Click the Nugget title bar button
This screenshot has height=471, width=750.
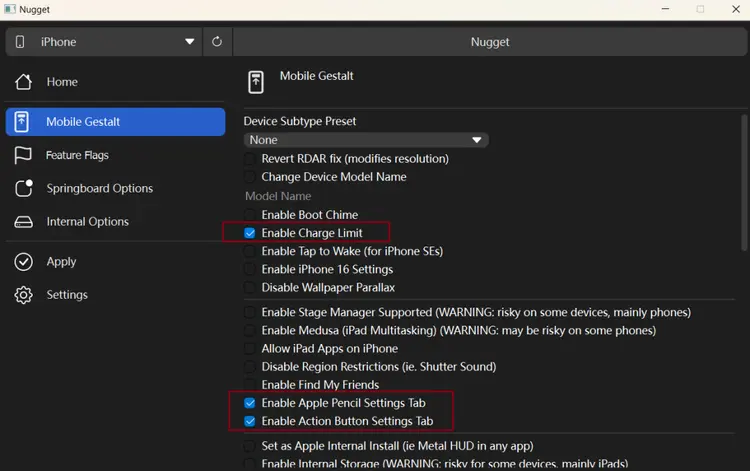489,42
